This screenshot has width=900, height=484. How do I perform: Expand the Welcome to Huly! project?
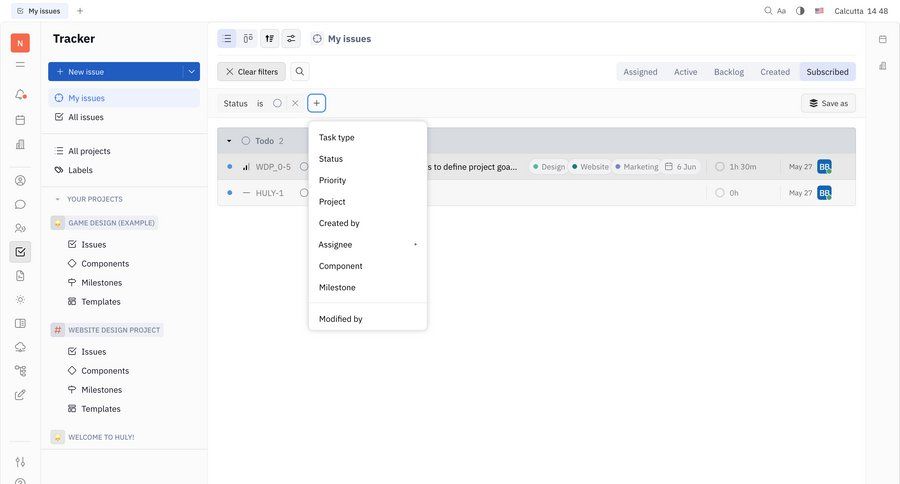tap(94, 437)
